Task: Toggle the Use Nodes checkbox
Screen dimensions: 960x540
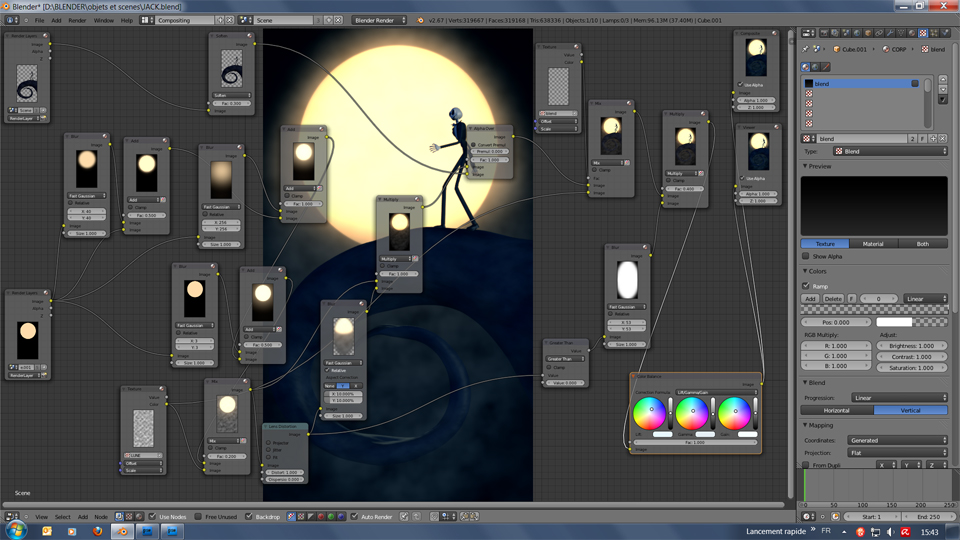Action: click(152, 516)
